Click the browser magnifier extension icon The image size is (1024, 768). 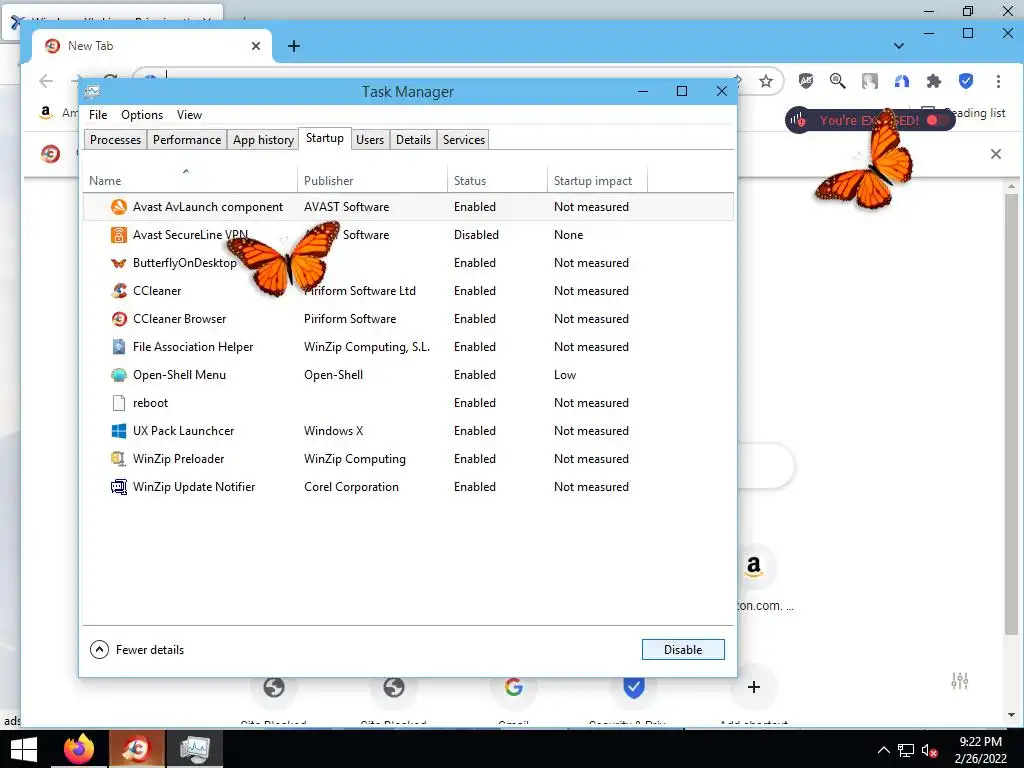tap(837, 81)
